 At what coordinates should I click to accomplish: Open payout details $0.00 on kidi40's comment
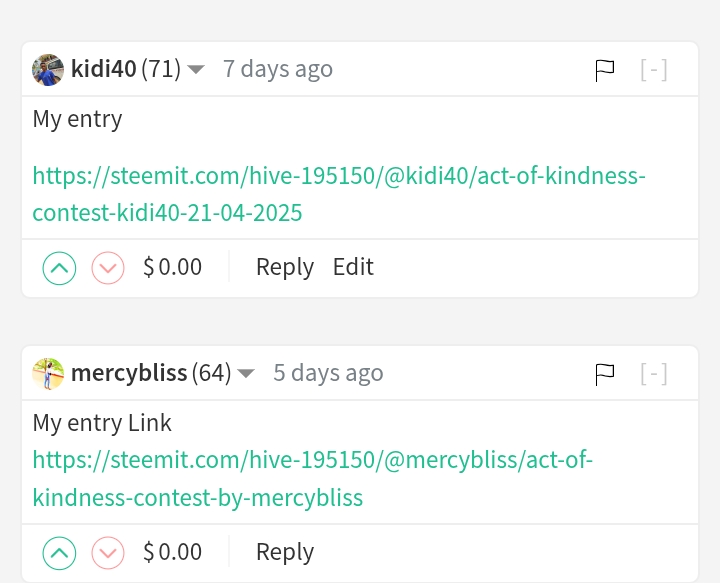[173, 267]
